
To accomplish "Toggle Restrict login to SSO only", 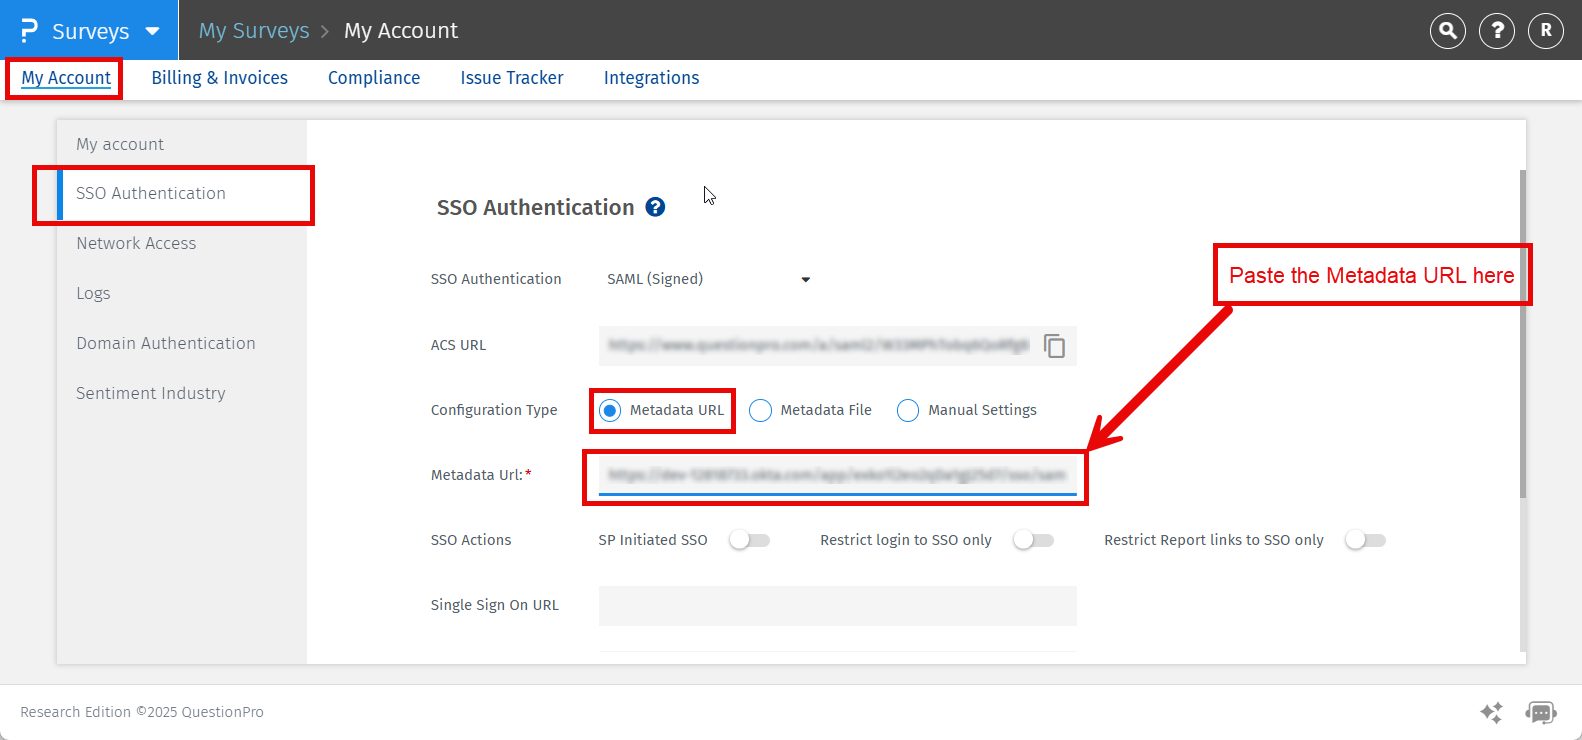I will click(1033, 540).
